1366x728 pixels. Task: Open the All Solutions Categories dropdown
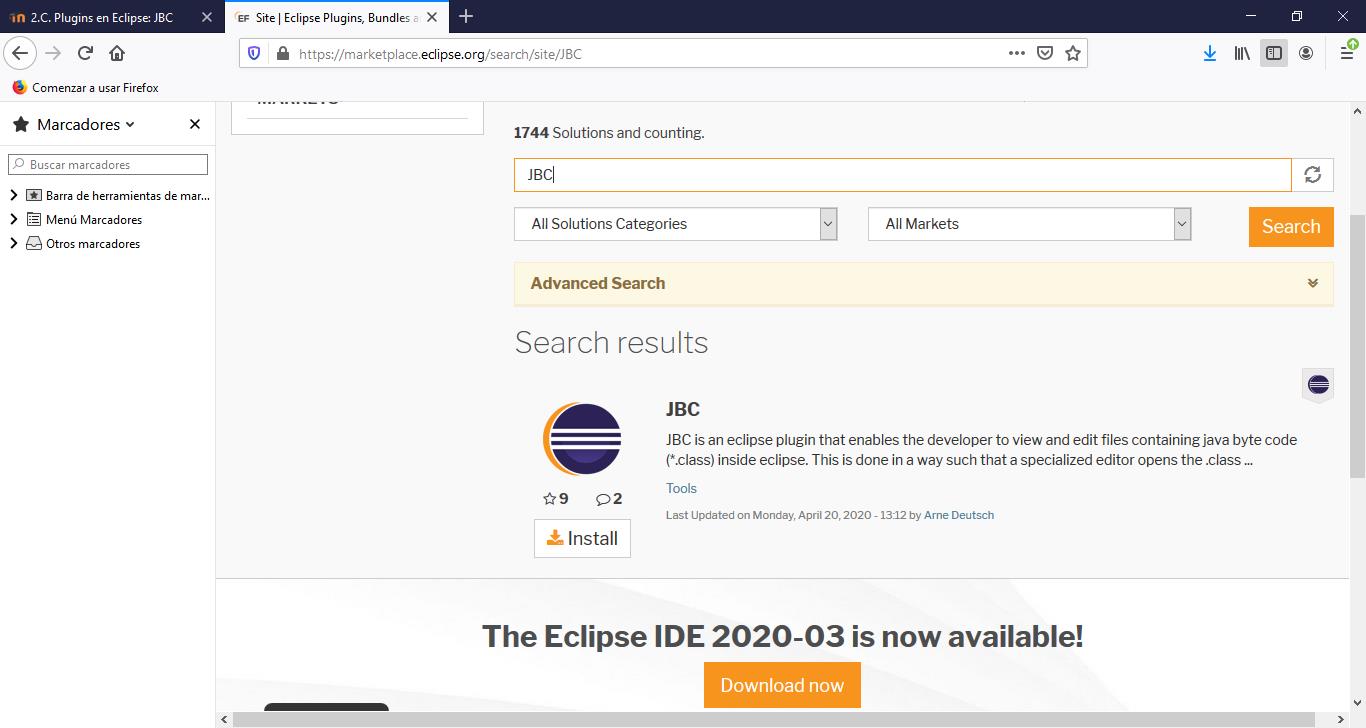(x=675, y=224)
